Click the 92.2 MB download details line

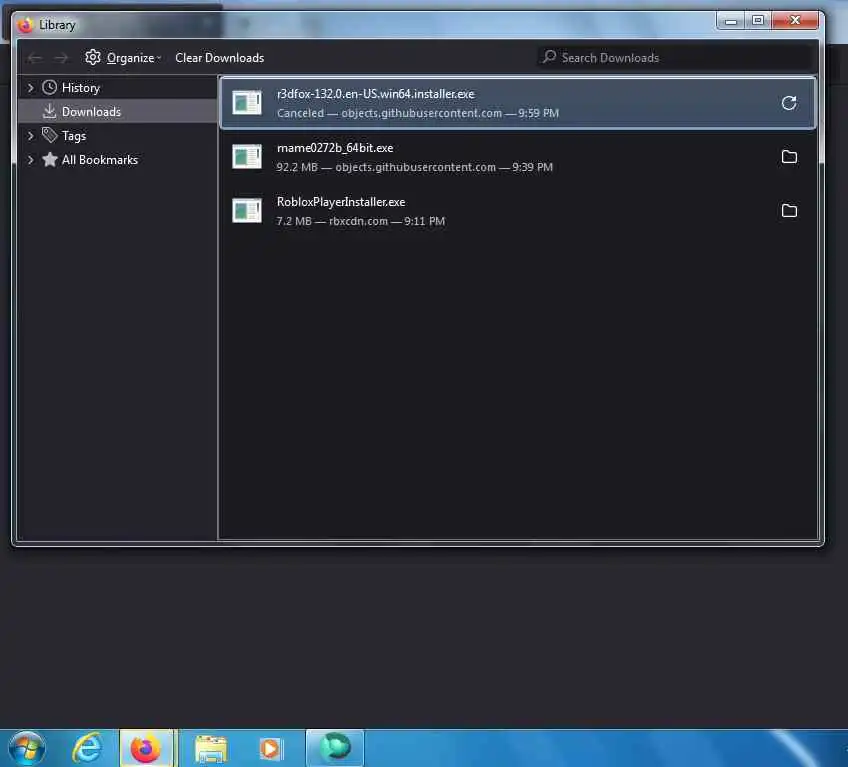414,167
